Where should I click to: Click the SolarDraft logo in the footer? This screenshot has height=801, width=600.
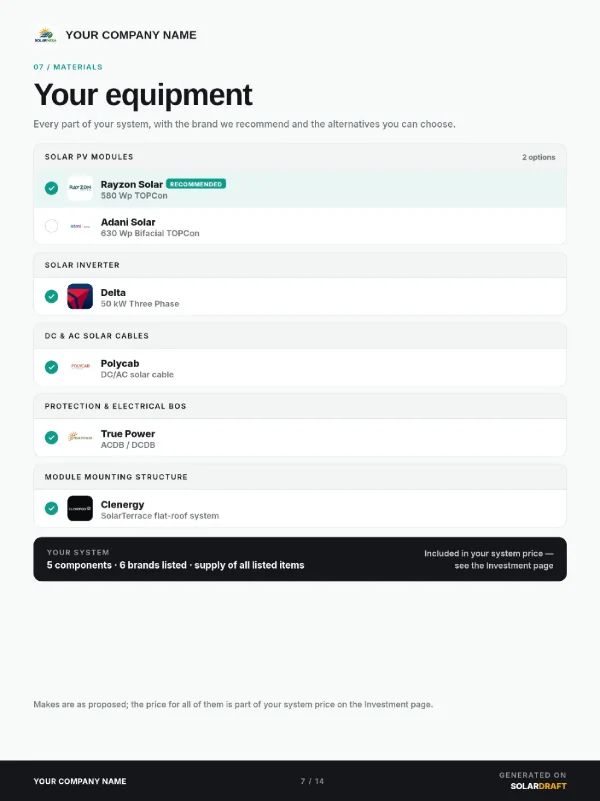click(538, 786)
